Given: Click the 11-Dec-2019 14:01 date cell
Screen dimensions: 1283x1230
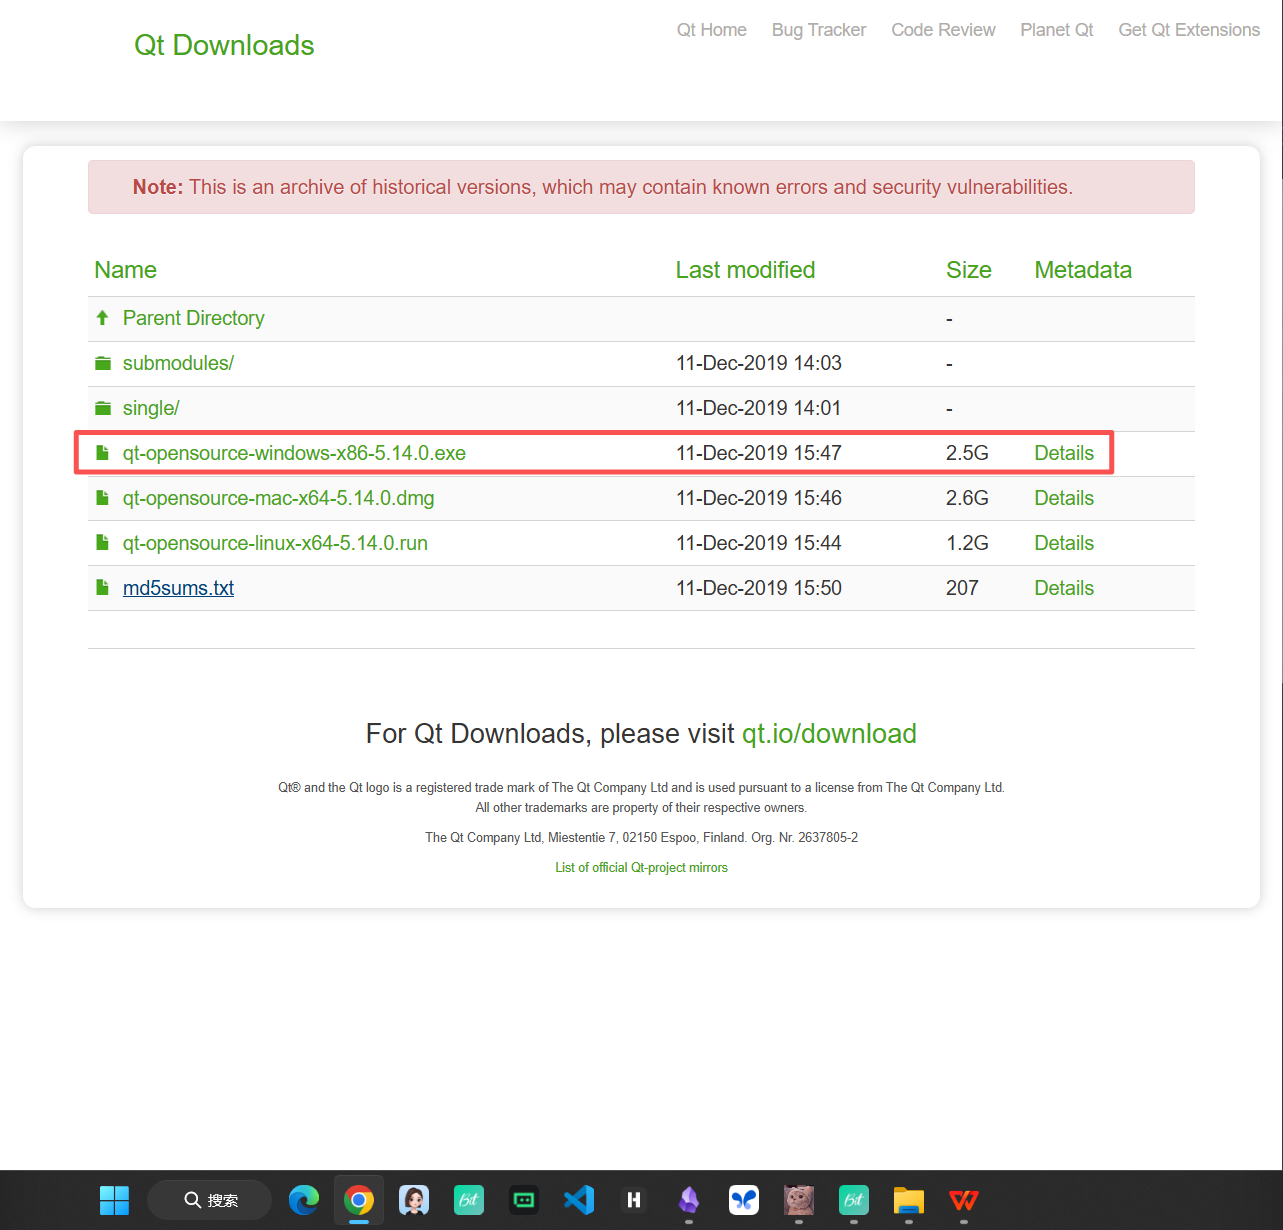Looking at the screenshot, I should pyautogui.click(x=759, y=408).
